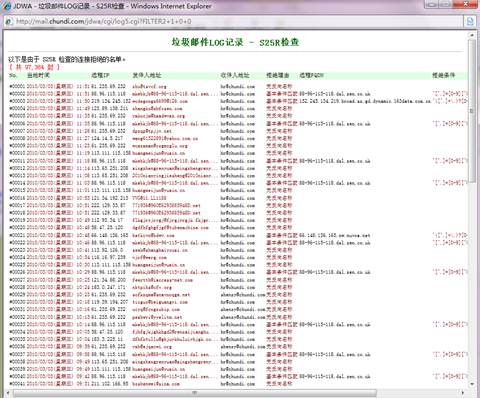Minimize the JDWA log window
The image size is (480, 398).
click(431, 4)
